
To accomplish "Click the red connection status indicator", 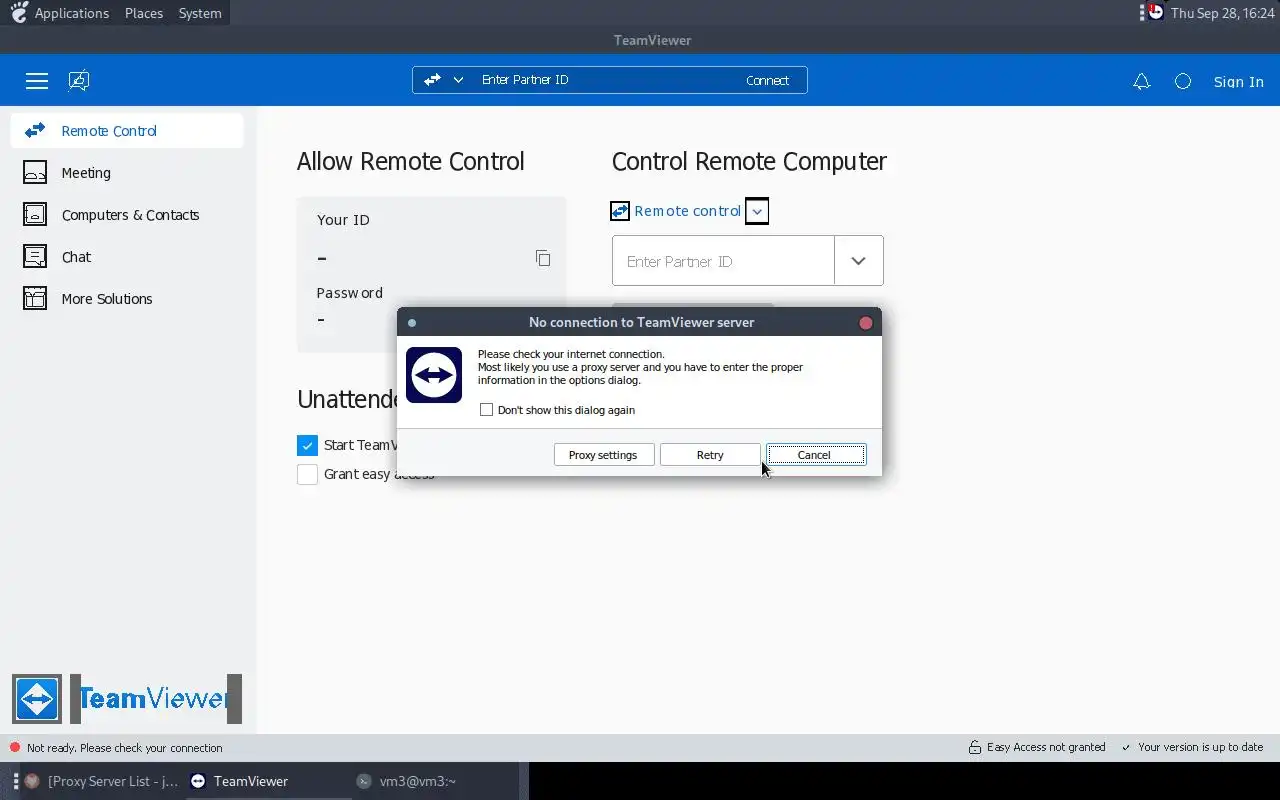I will [15, 748].
